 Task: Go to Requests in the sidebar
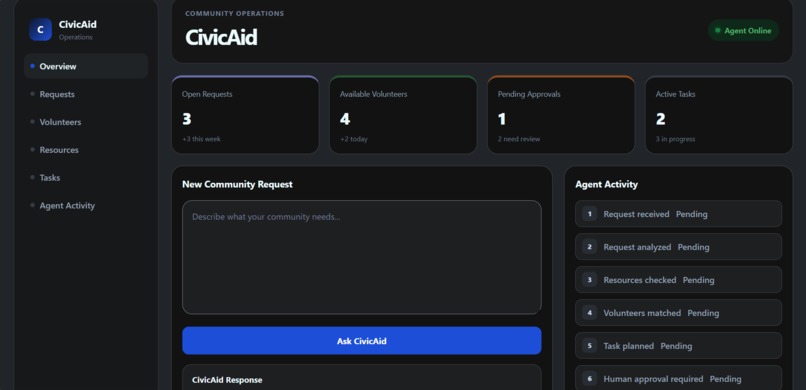coord(86,94)
